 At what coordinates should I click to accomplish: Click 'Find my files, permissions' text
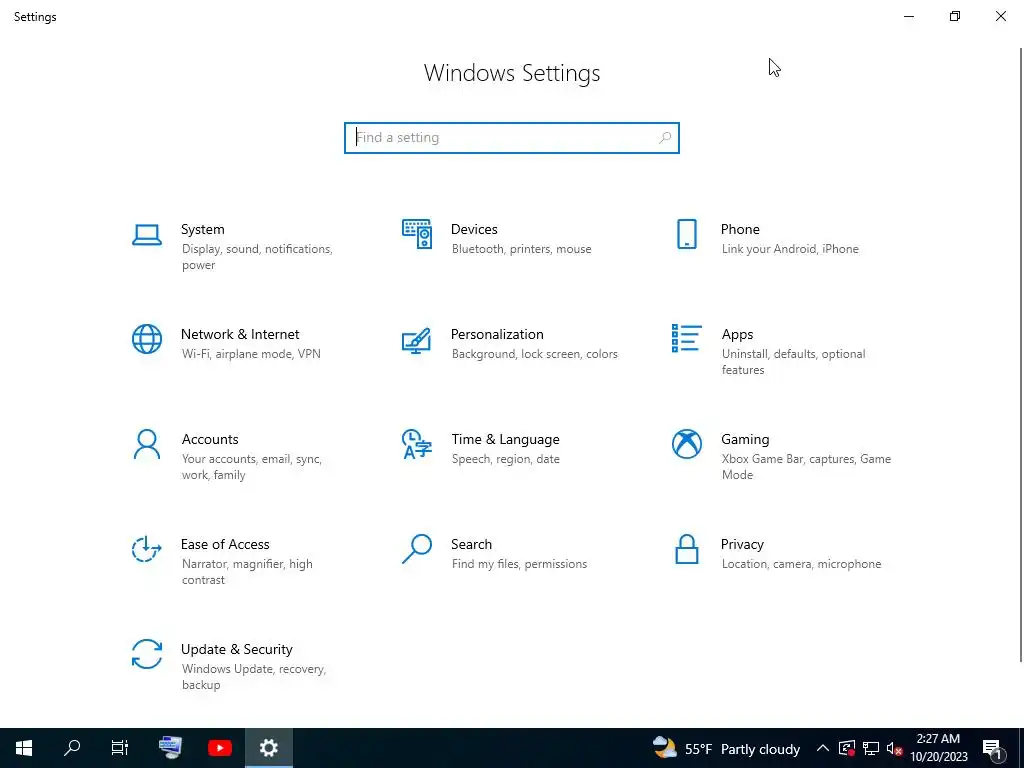coord(519,564)
